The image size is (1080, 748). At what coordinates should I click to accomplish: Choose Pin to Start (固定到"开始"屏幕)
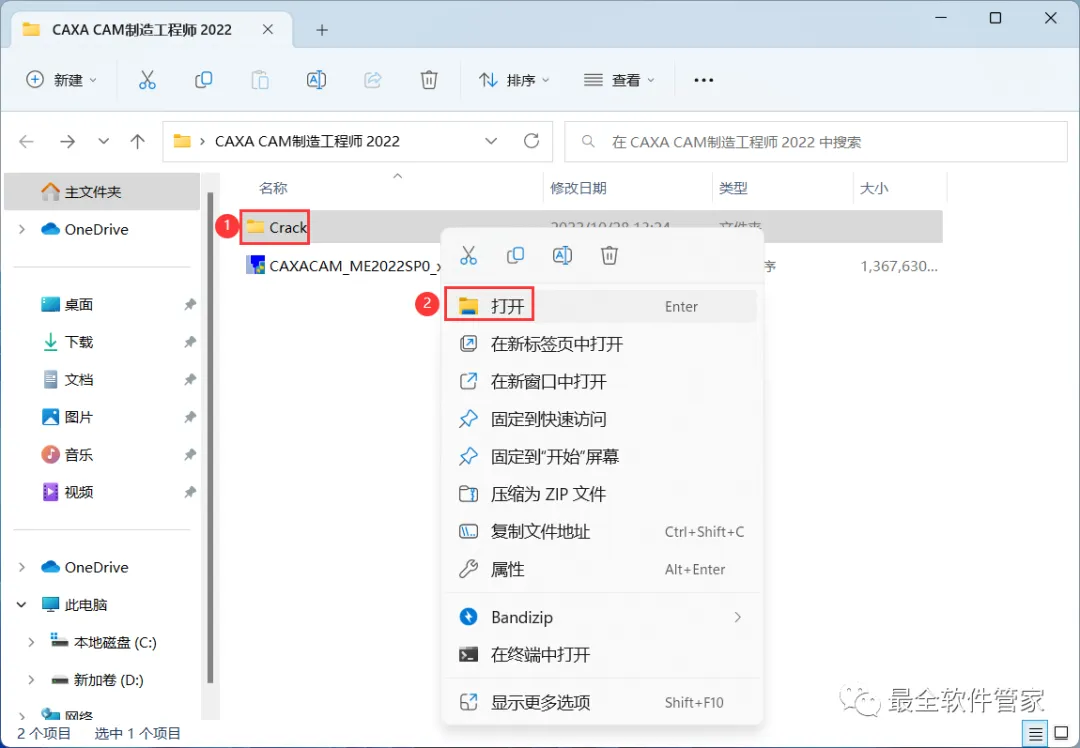(601, 456)
